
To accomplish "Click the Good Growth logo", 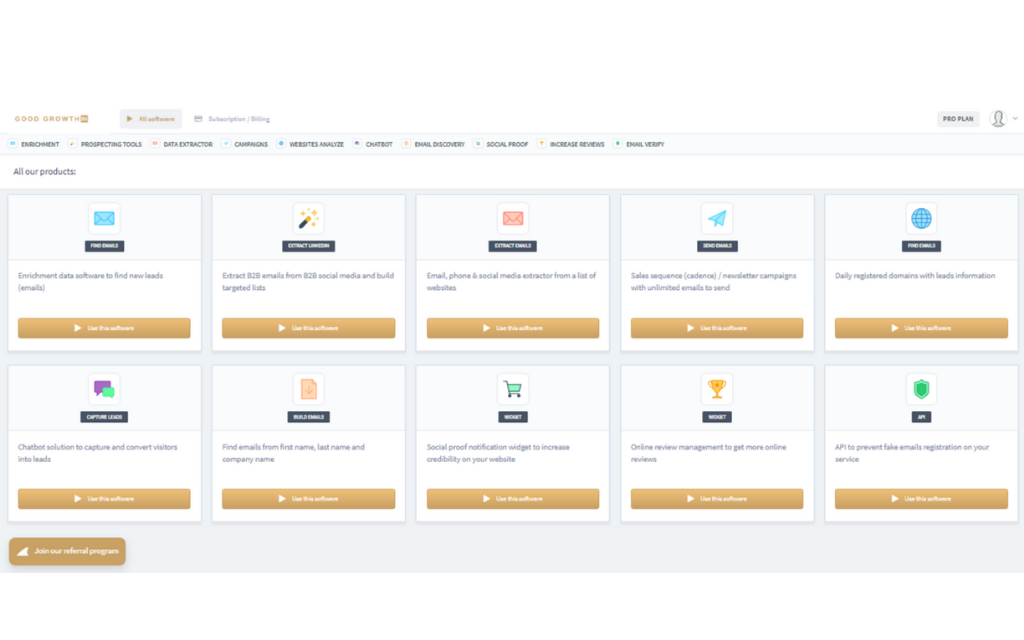I will click(x=52, y=119).
